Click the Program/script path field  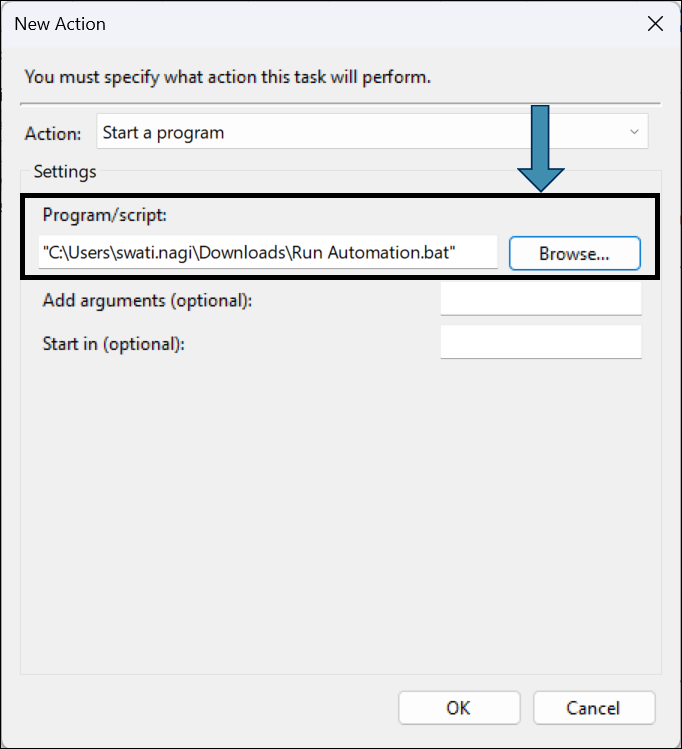coord(267,253)
